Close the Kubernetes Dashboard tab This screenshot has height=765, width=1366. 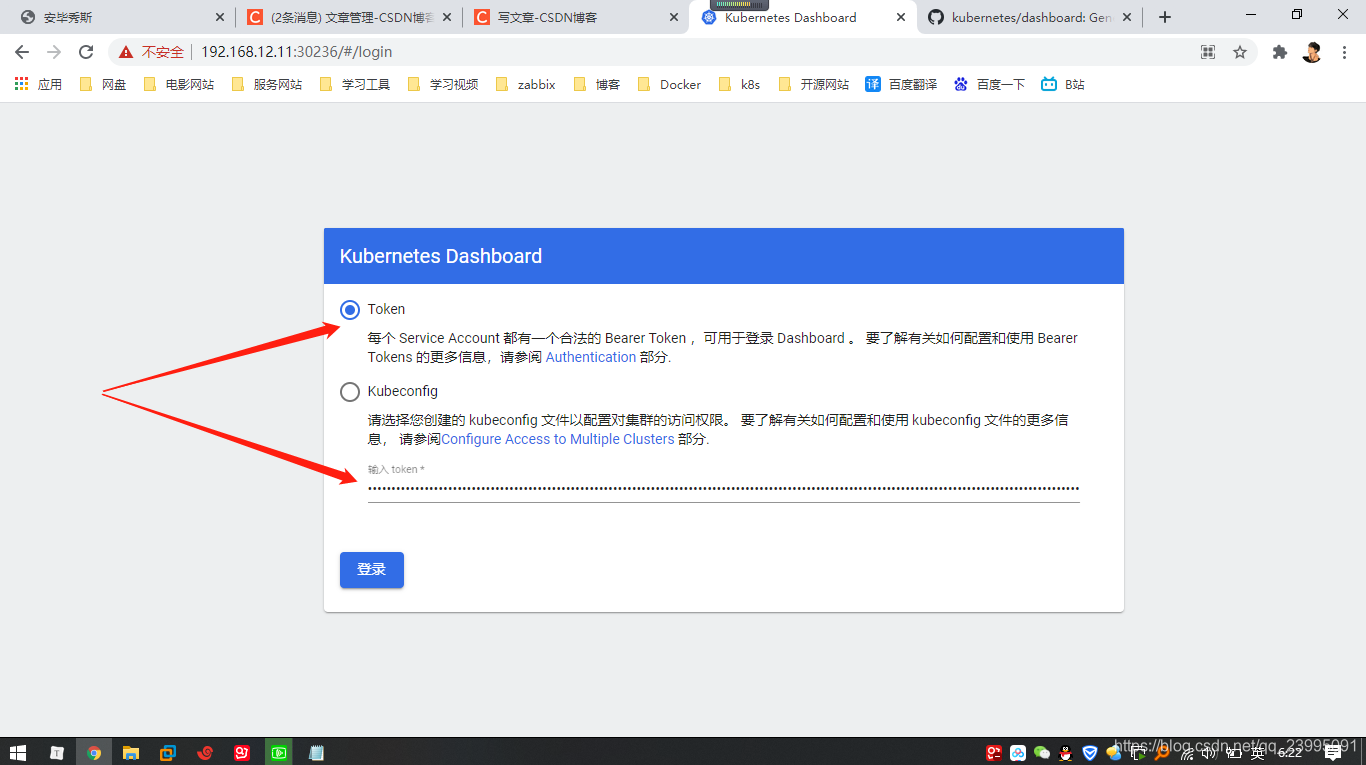[901, 17]
